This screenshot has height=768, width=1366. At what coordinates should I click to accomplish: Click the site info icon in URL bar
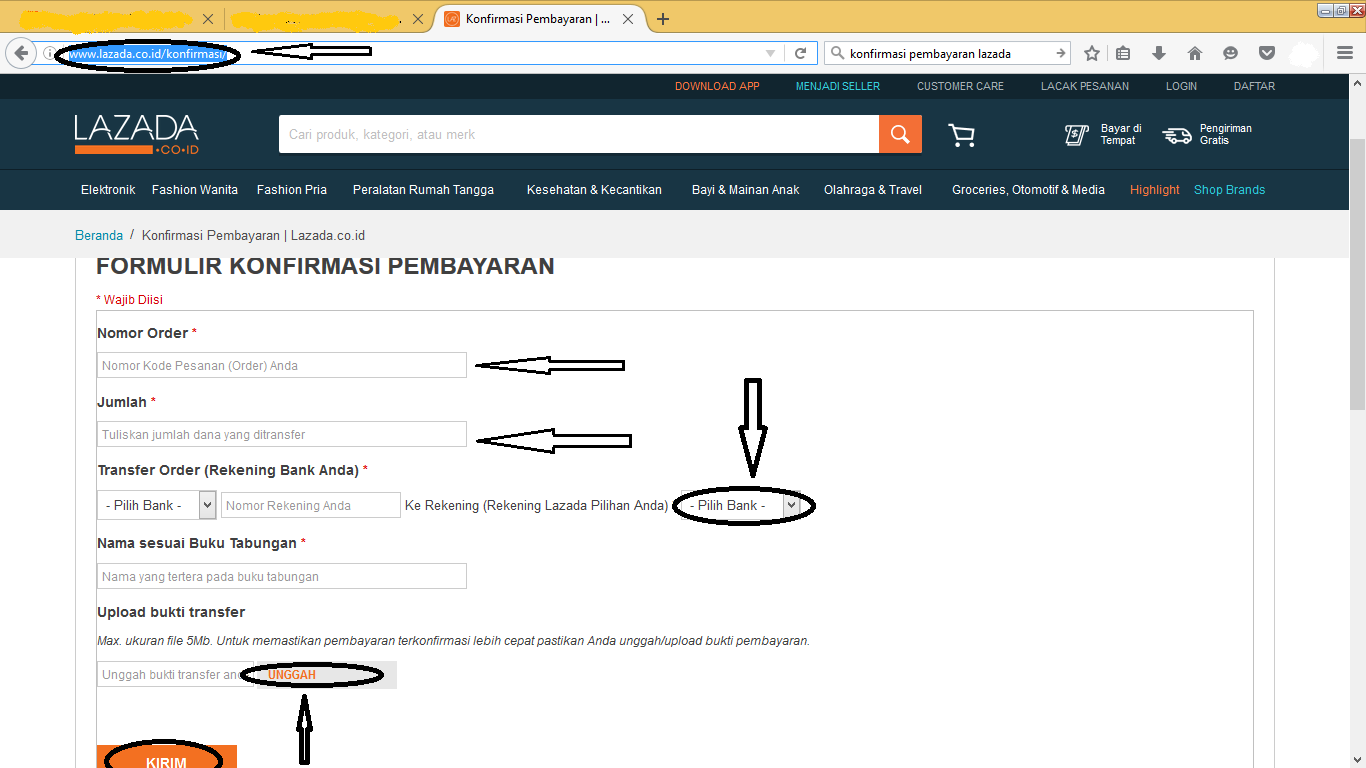pyautogui.click(x=48, y=53)
